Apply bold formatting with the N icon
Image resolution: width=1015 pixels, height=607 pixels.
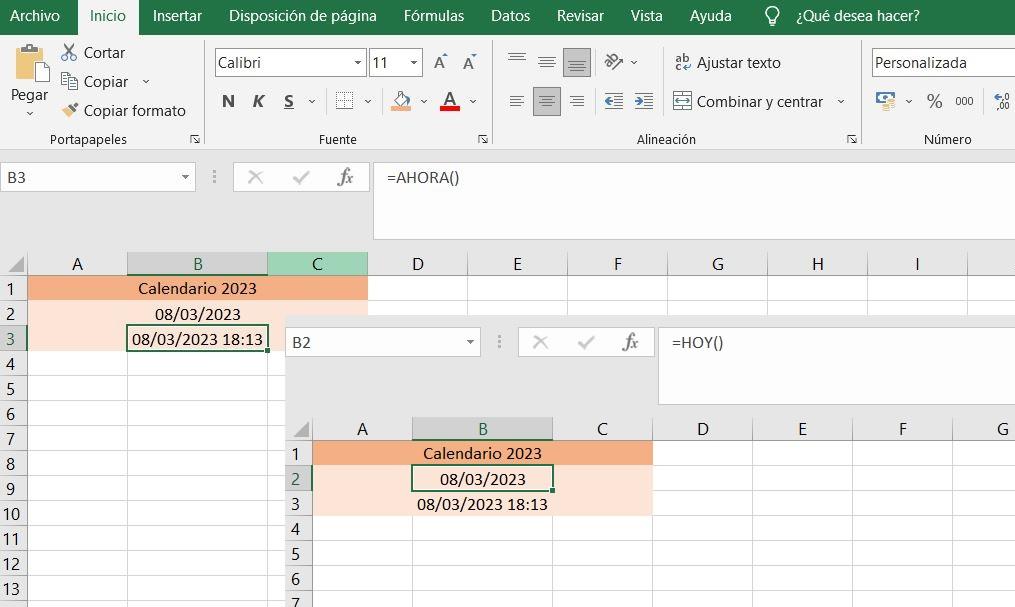pyautogui.click(x=228, y=101)
